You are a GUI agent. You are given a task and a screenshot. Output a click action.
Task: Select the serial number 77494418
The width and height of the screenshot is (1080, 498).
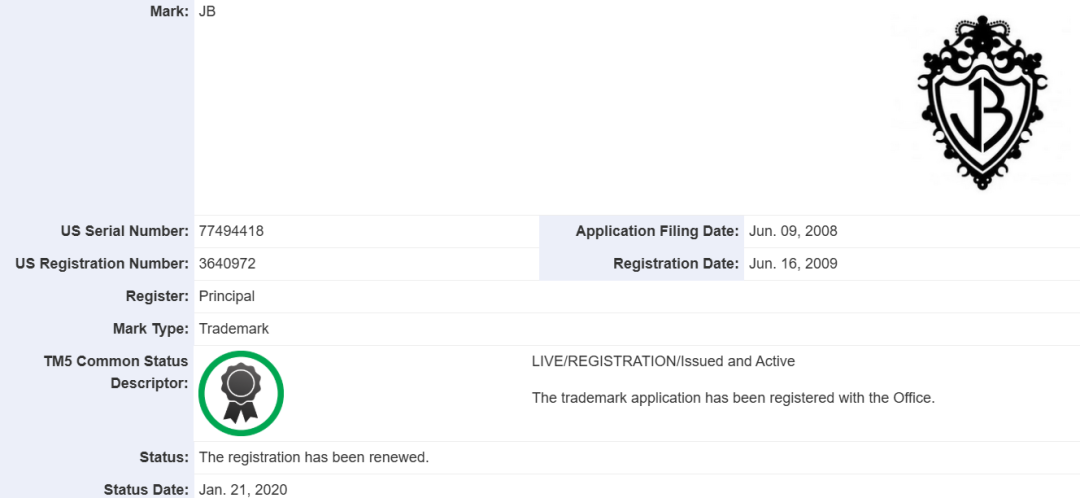click(x=231, y=231)
